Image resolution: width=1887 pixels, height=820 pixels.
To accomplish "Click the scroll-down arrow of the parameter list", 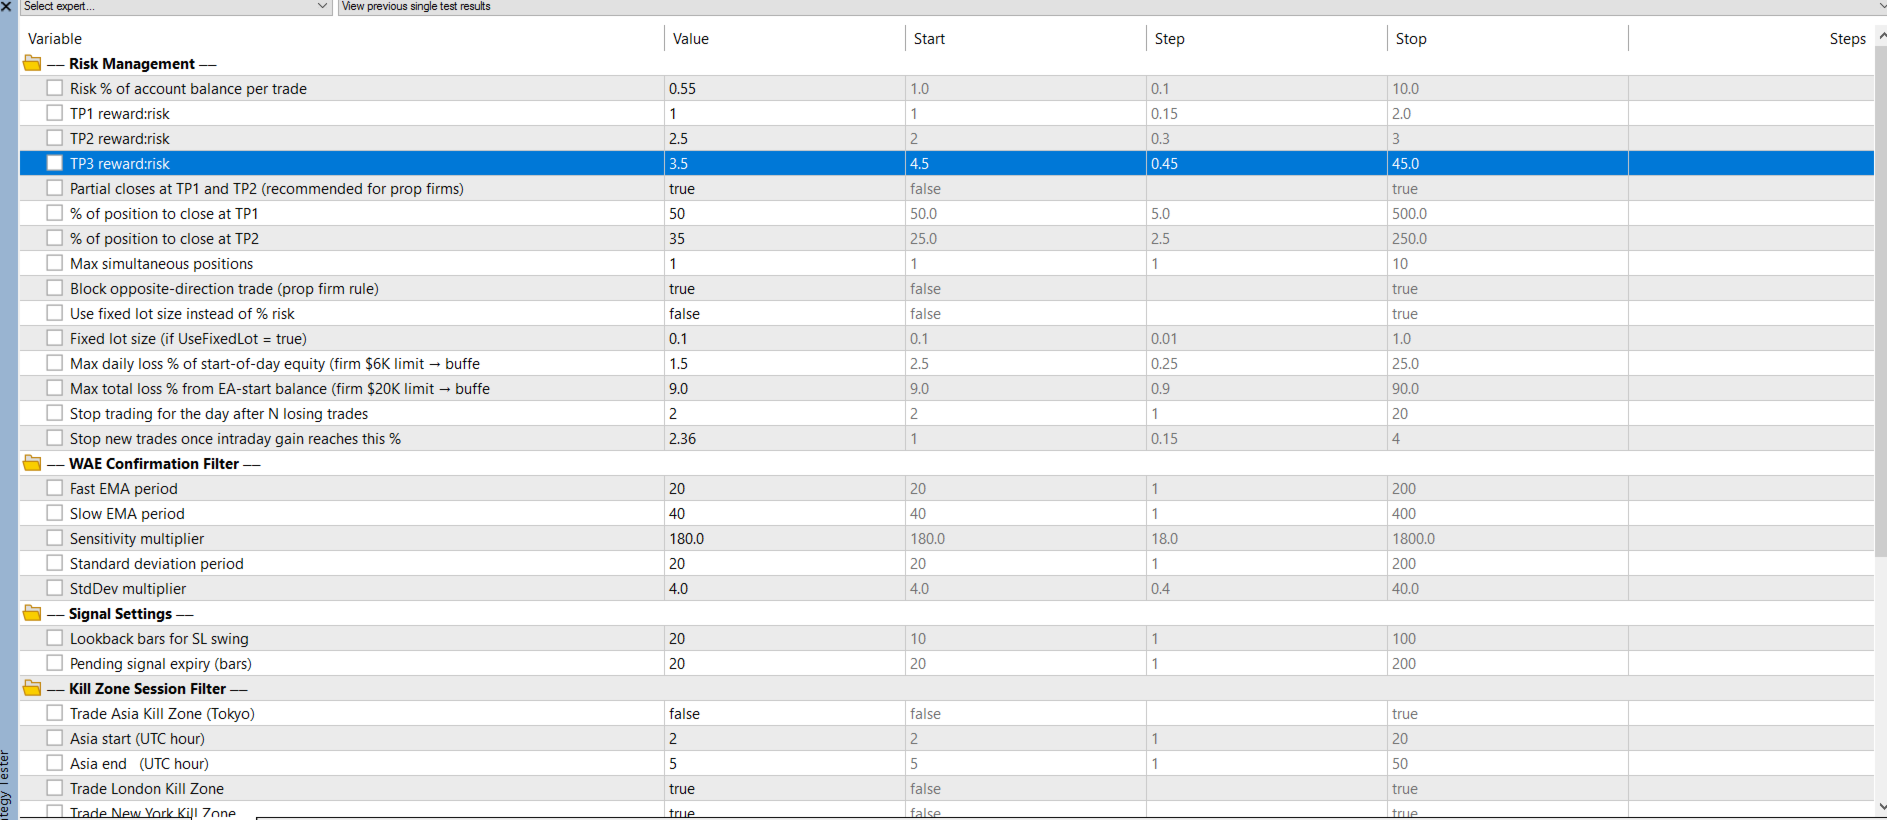I will coord(1880,806).
